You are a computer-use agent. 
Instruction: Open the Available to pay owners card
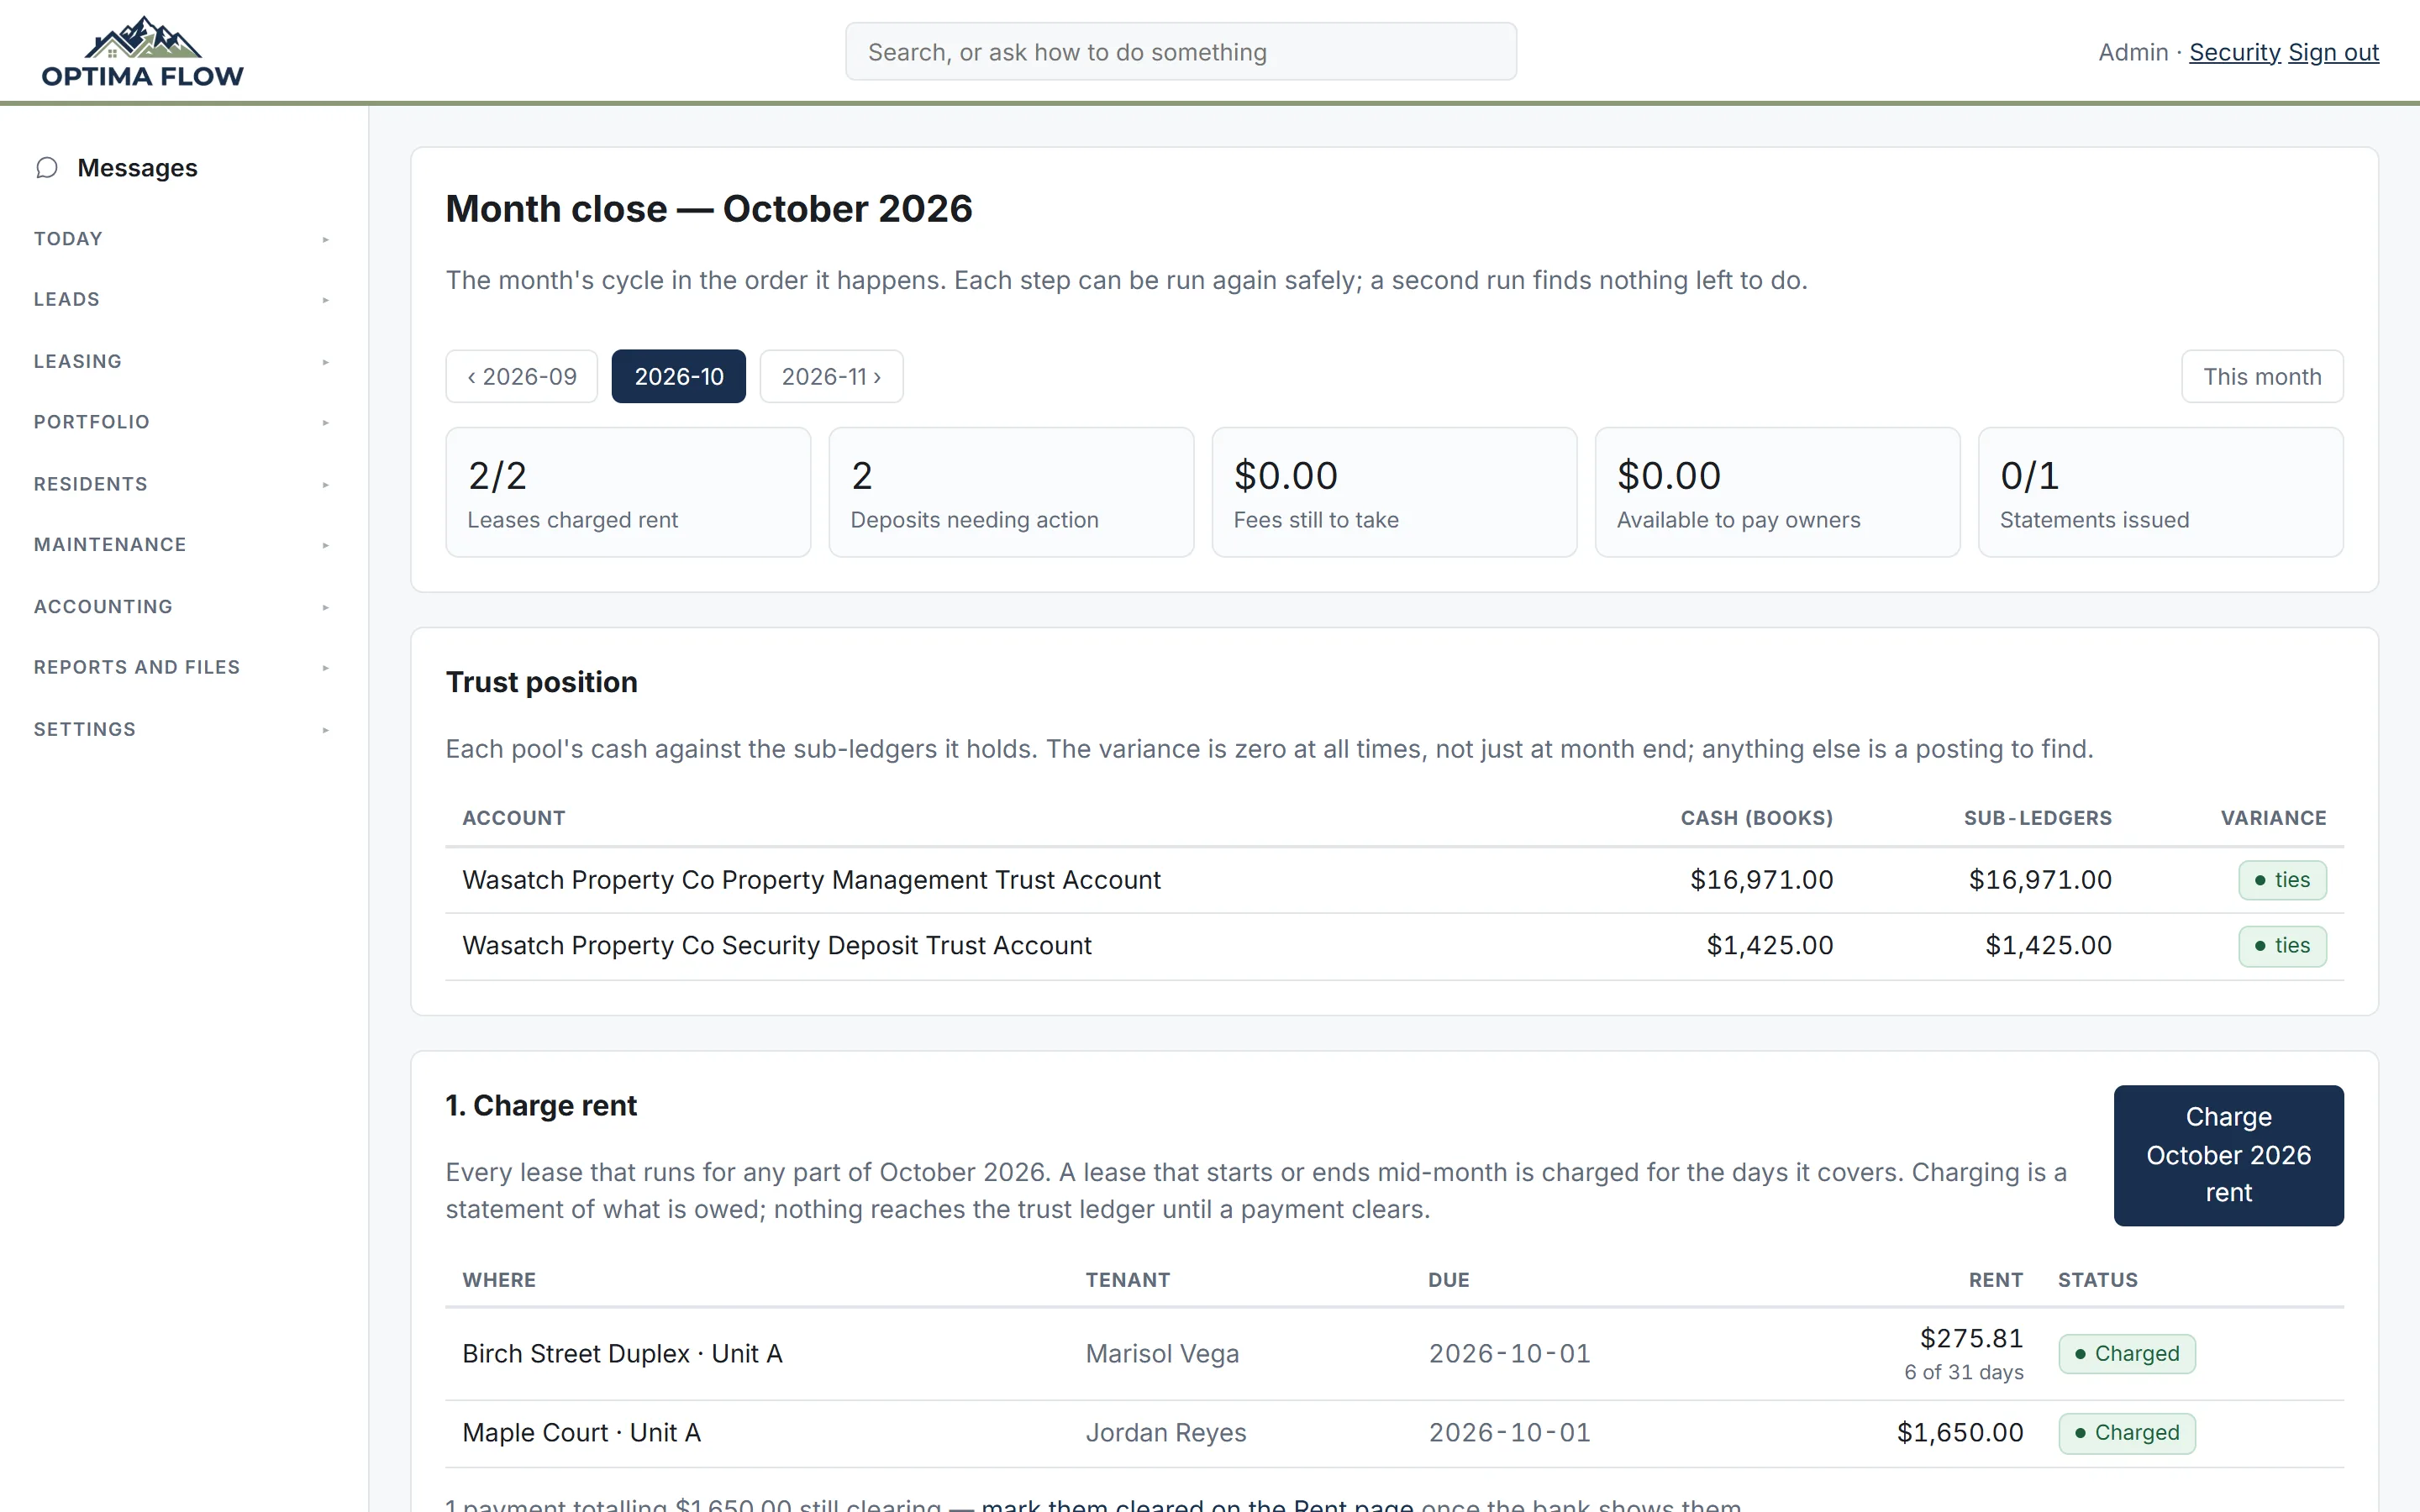pyautogui.click(x=1777, y=492)
